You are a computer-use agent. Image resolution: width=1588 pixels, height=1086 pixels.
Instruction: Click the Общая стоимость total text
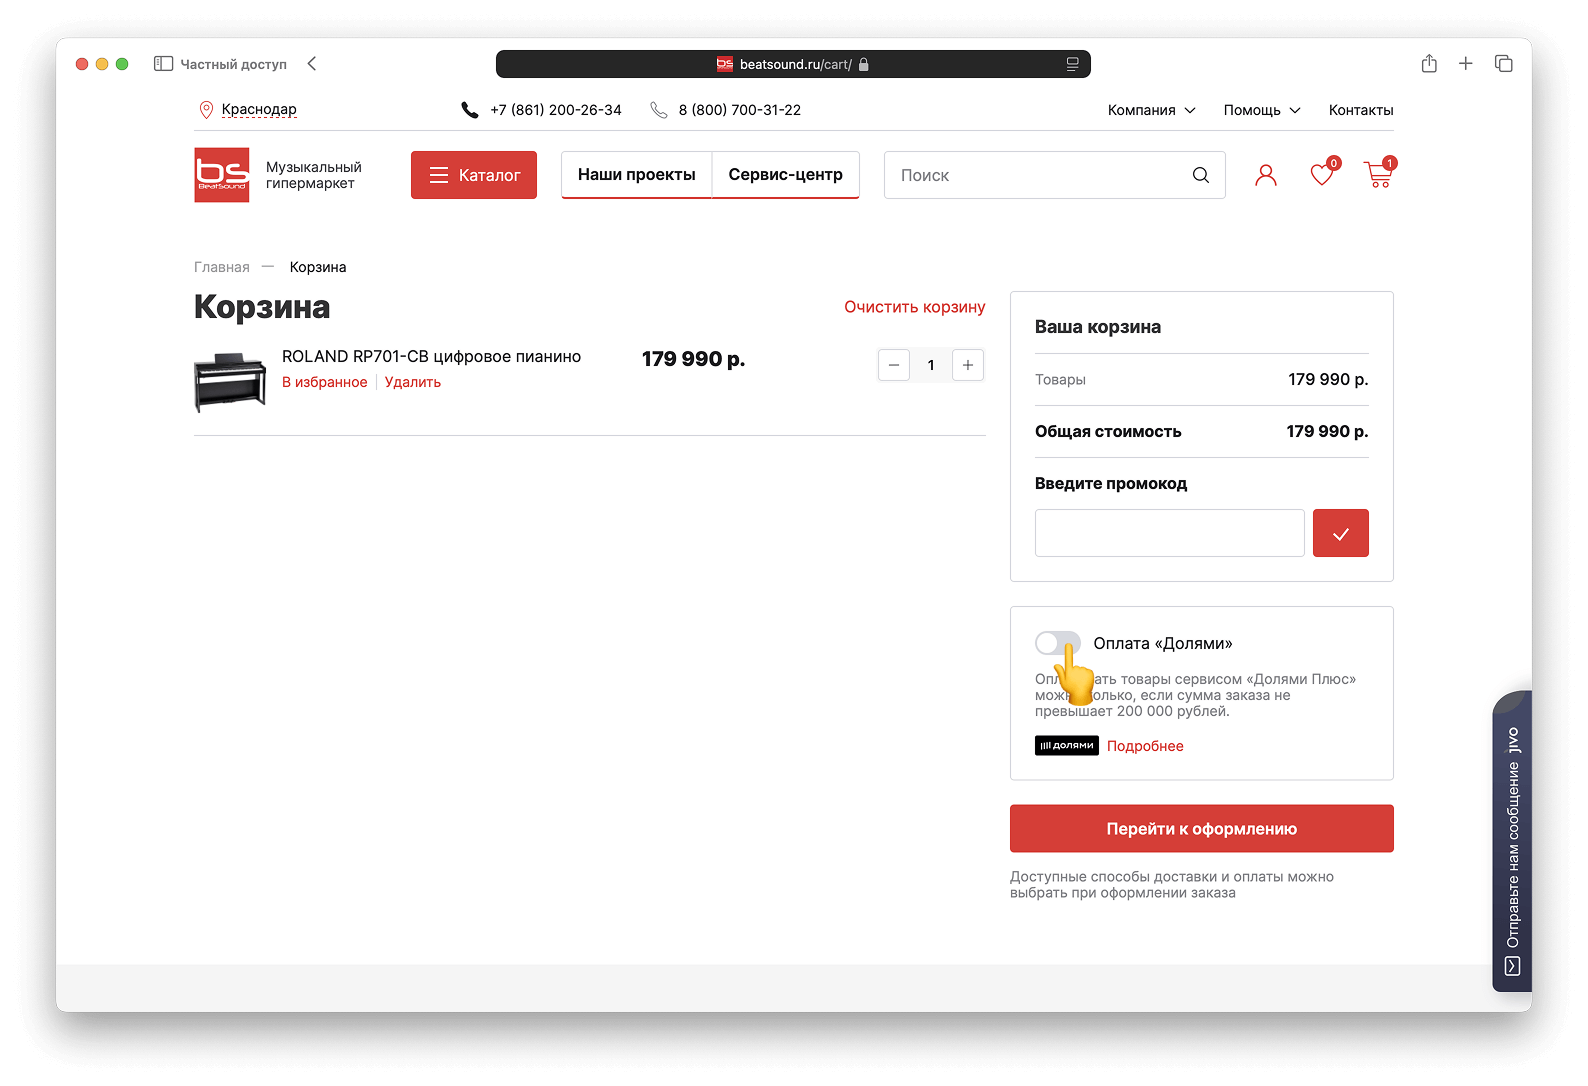tap(1108, 432)
